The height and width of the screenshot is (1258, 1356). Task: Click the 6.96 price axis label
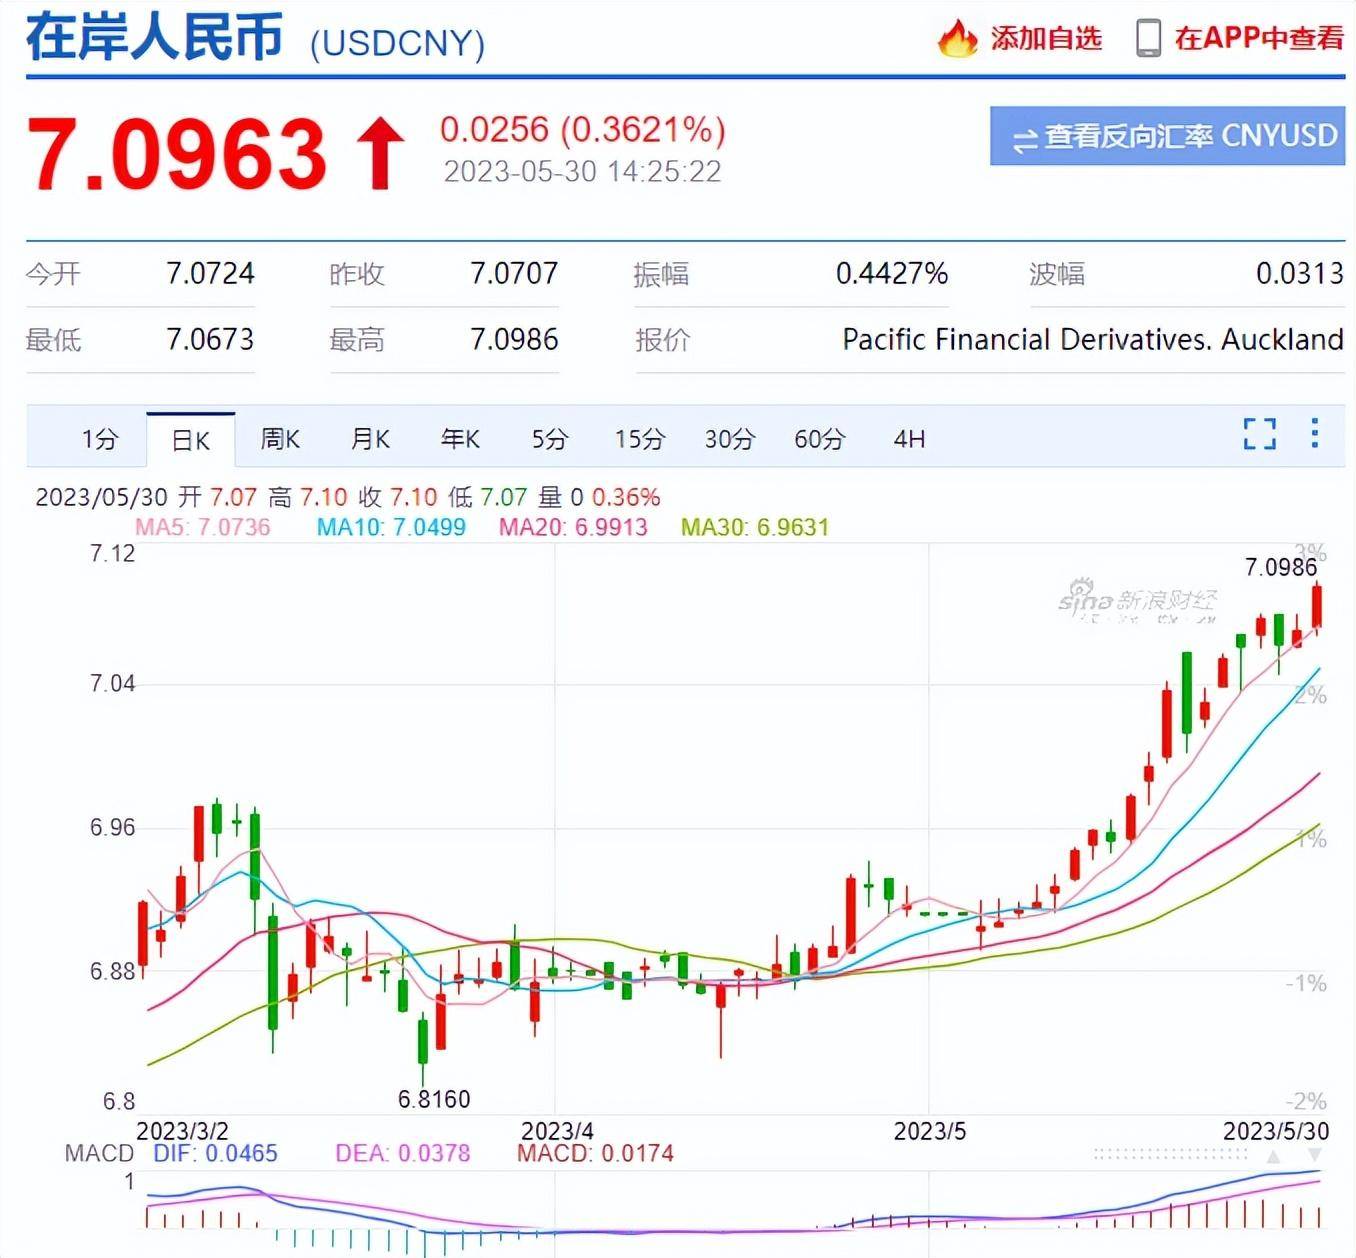tap(112, 827)
